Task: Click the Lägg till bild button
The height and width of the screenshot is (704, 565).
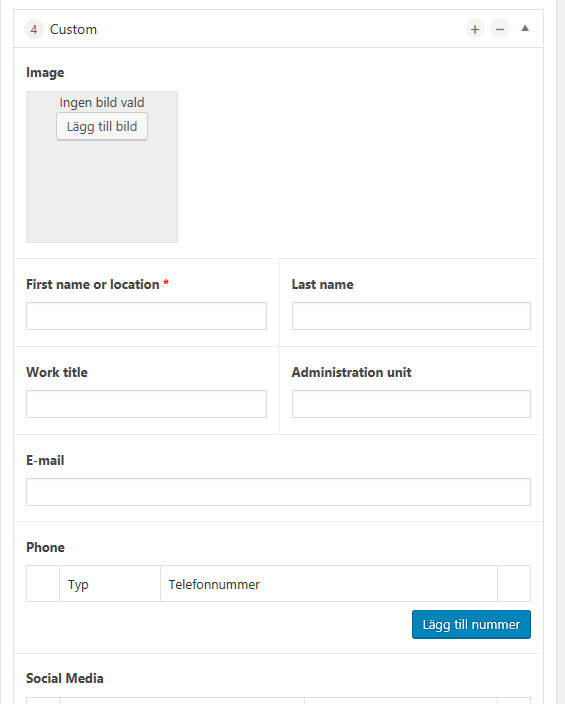Action: 102,127
